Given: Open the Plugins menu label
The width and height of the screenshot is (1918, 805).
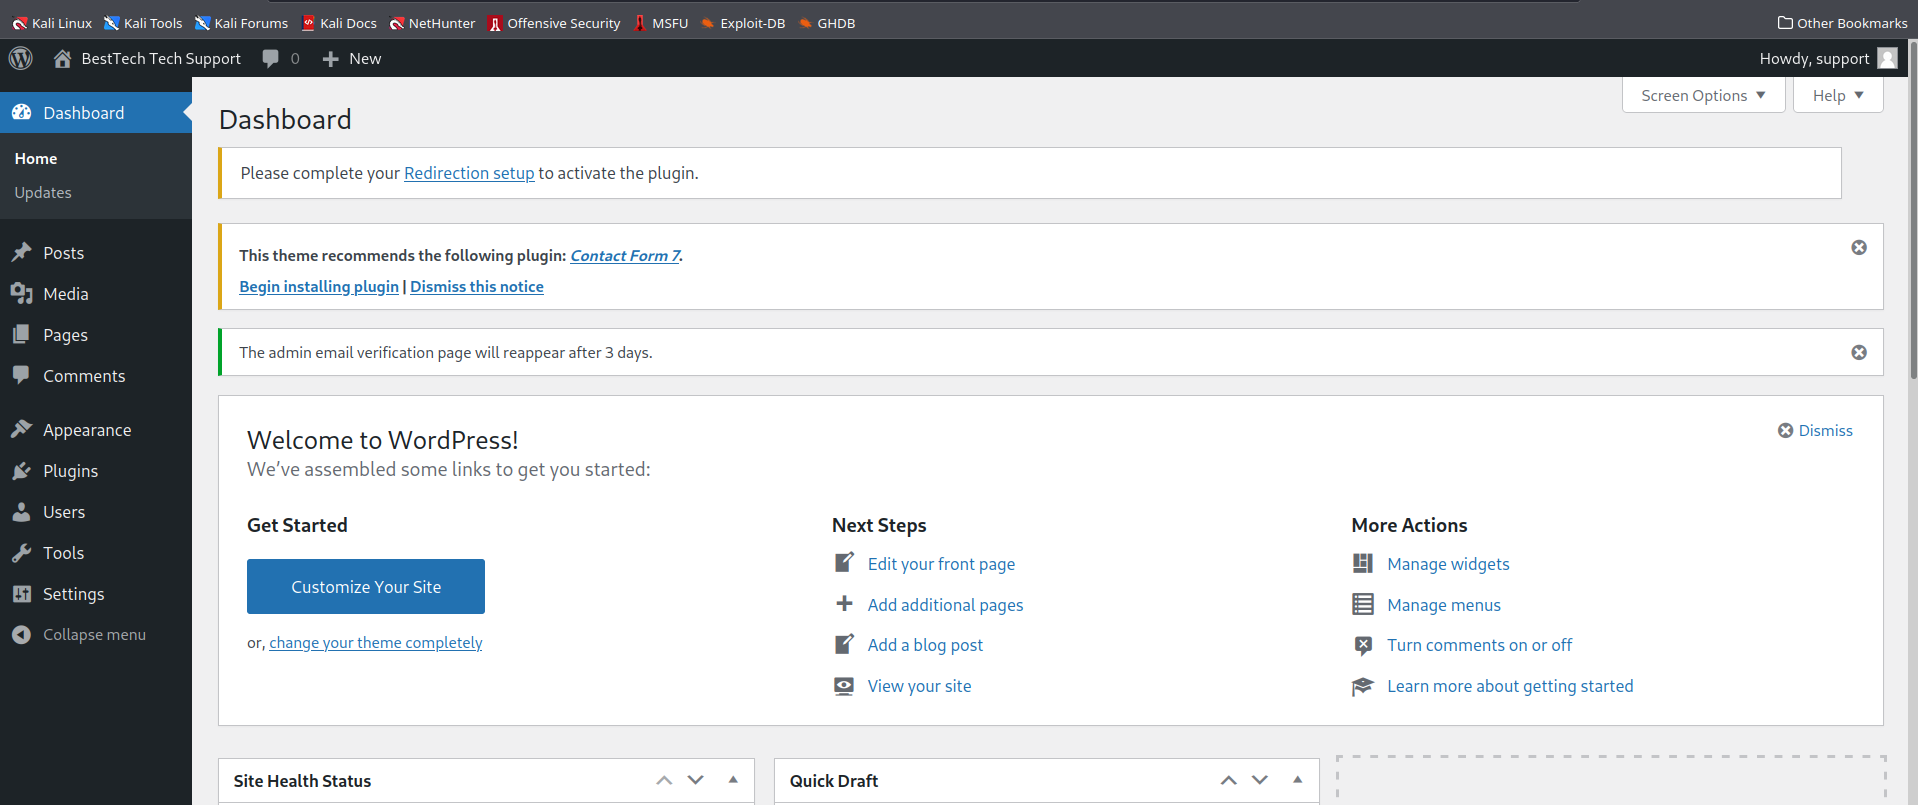Looking at the screenshot, I should pos(70,471).
